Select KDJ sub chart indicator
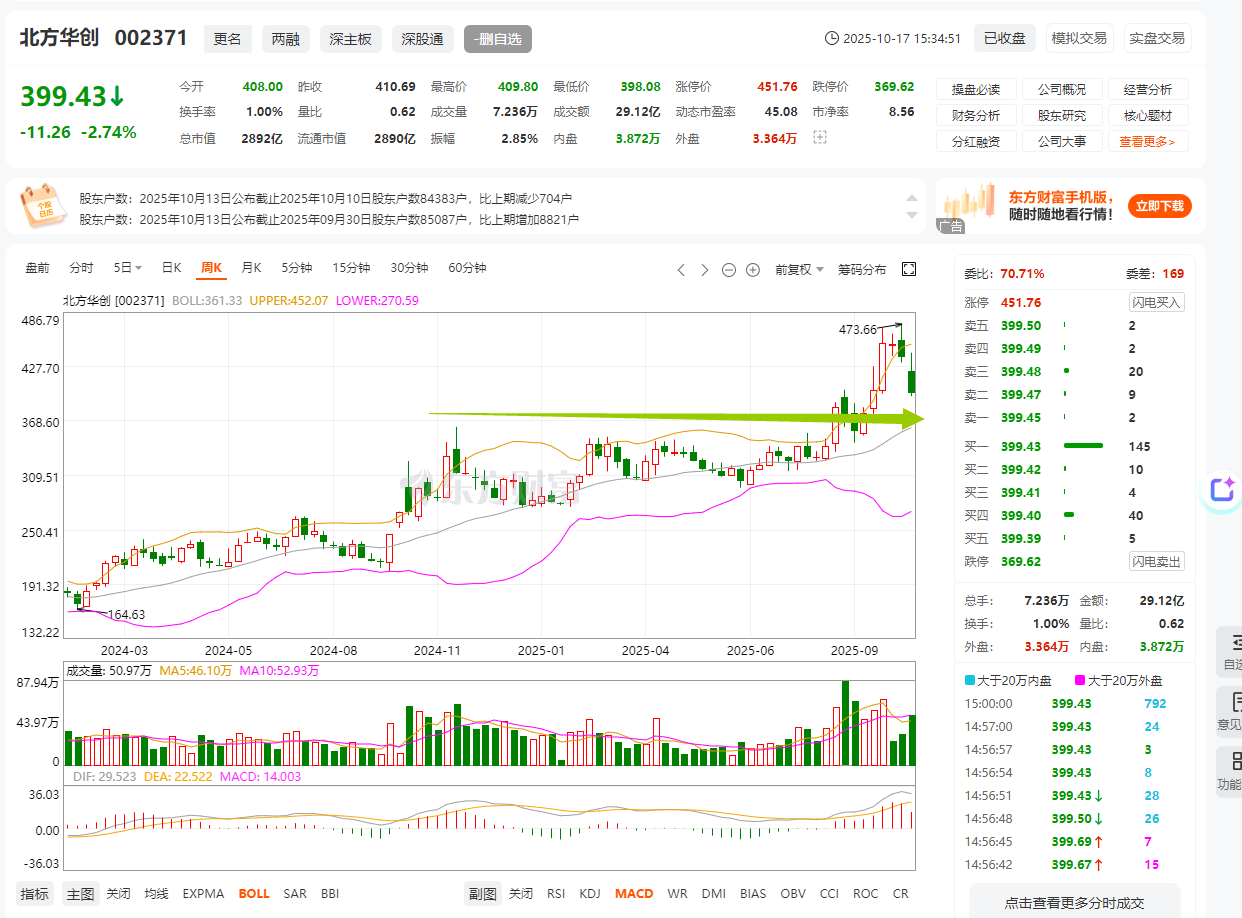Screen dimensions: 1242x918 pyautogui.click(x=590, y=893)
